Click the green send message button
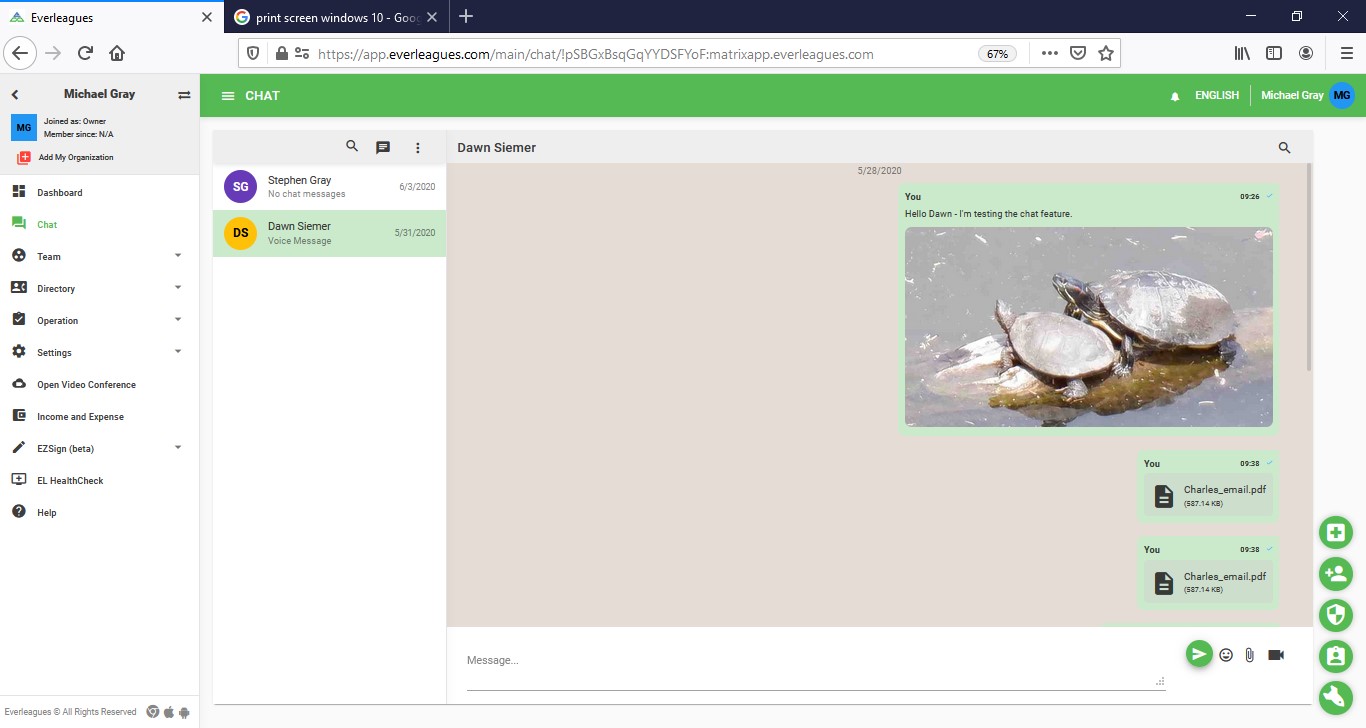Viewport: 1366px width, 728px height. click(1198, 654)
